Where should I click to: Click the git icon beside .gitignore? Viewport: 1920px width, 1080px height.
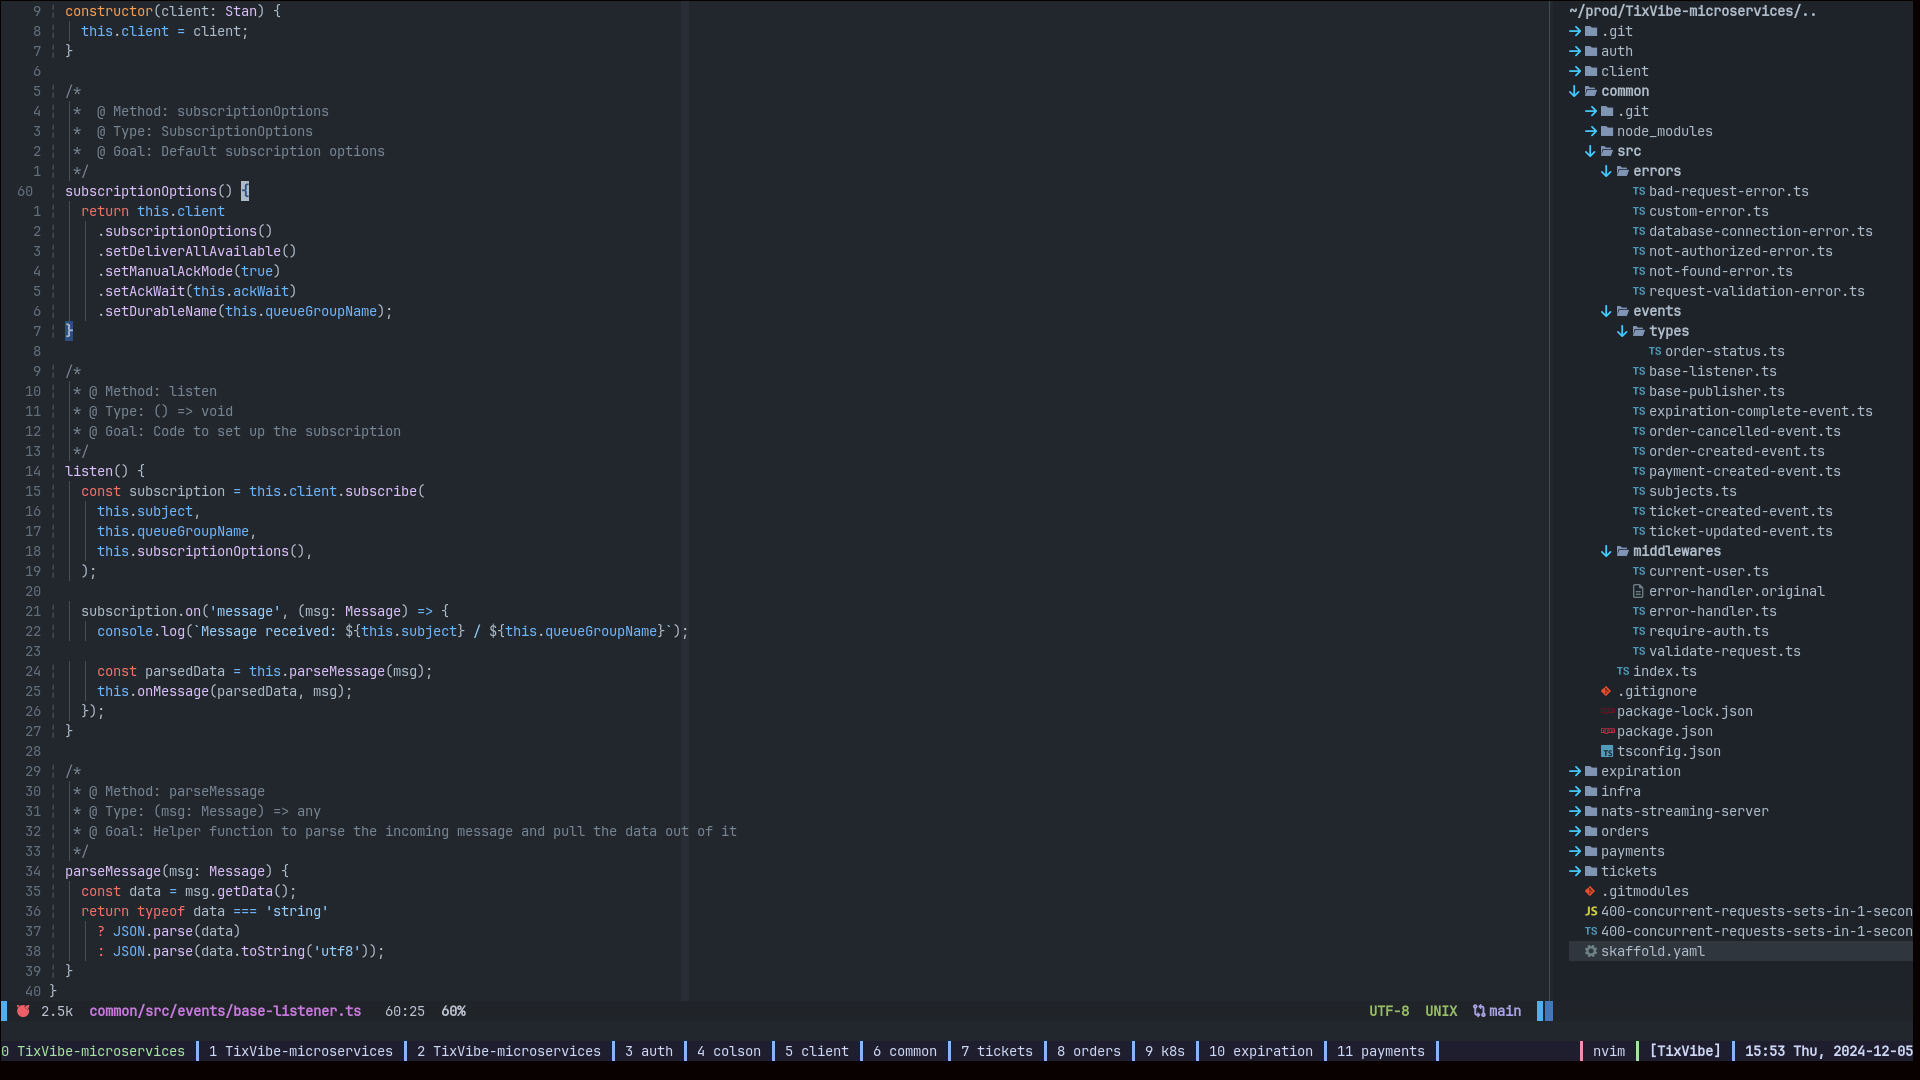click(x=1606, y=691)
